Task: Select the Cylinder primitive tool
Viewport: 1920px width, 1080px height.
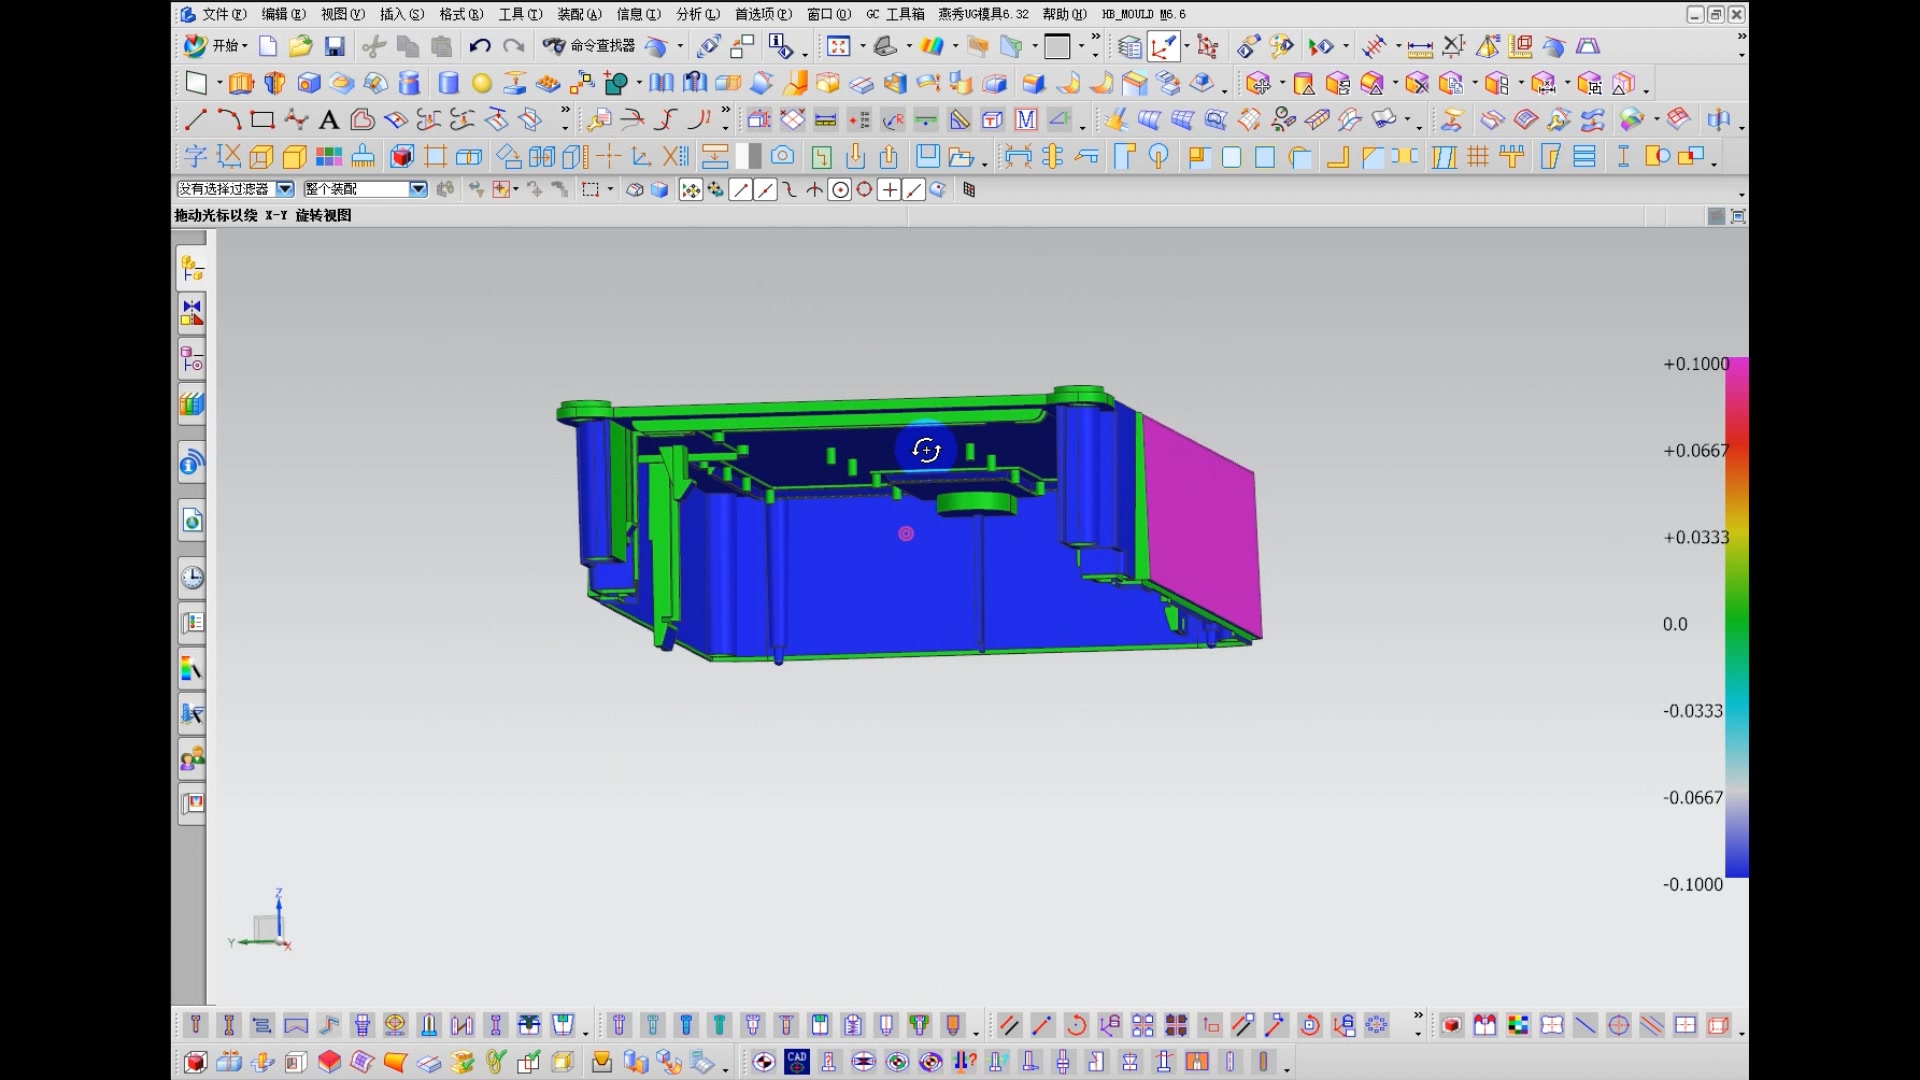Action: (448, 83)
